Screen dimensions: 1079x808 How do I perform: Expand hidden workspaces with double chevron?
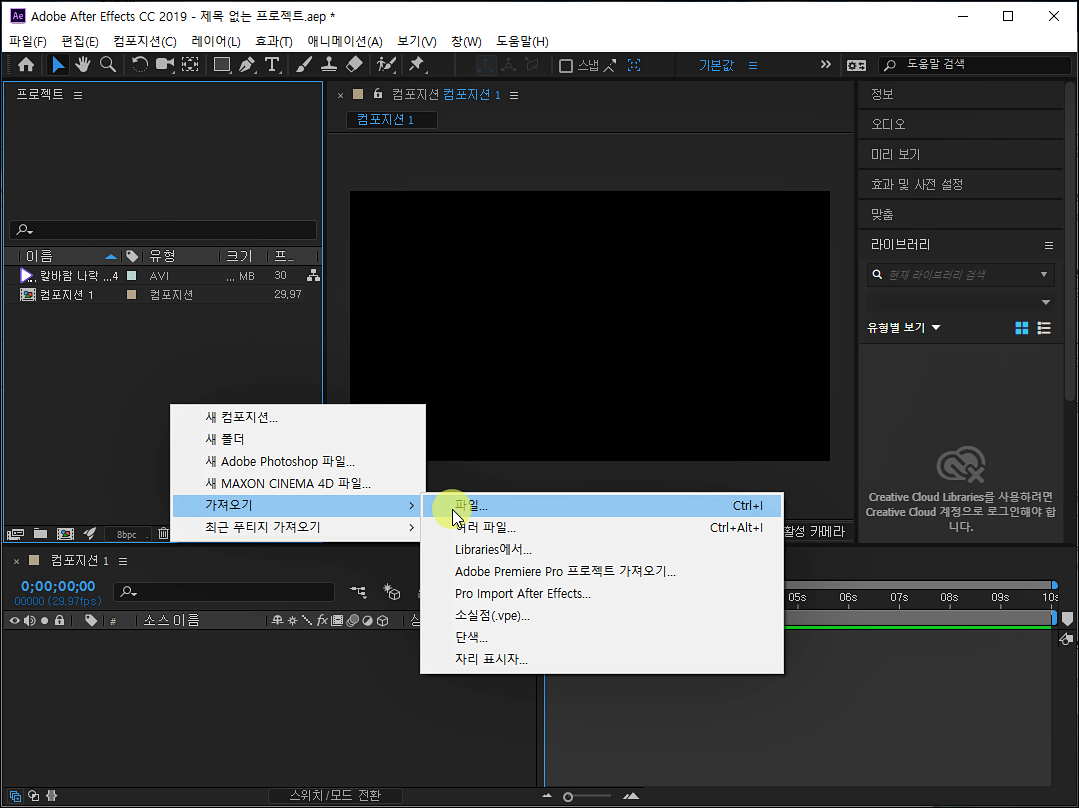825,65
